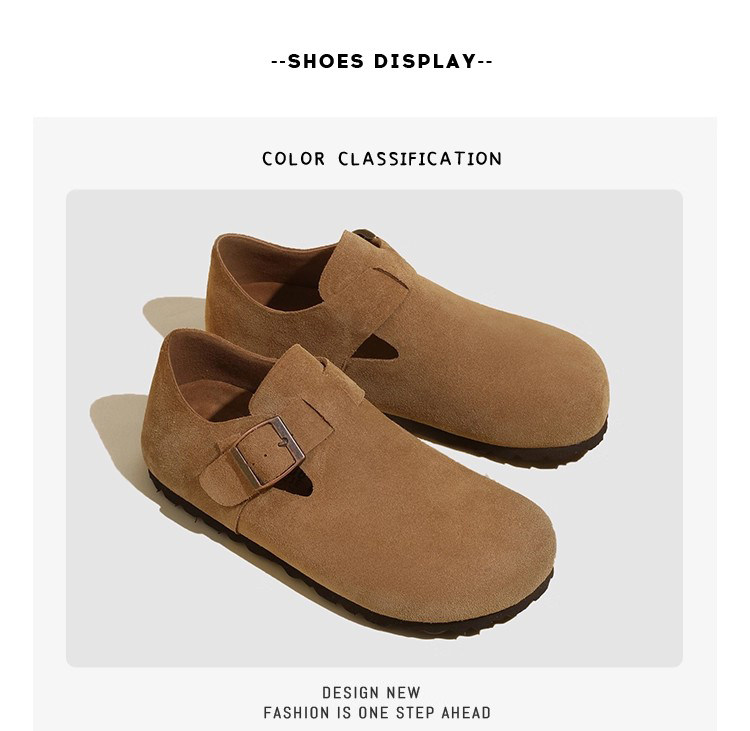Click the metal buckle on the front shoe
The width and height of the screenshot is (750, 731).
pyautogui.click(x=268, y=451)
